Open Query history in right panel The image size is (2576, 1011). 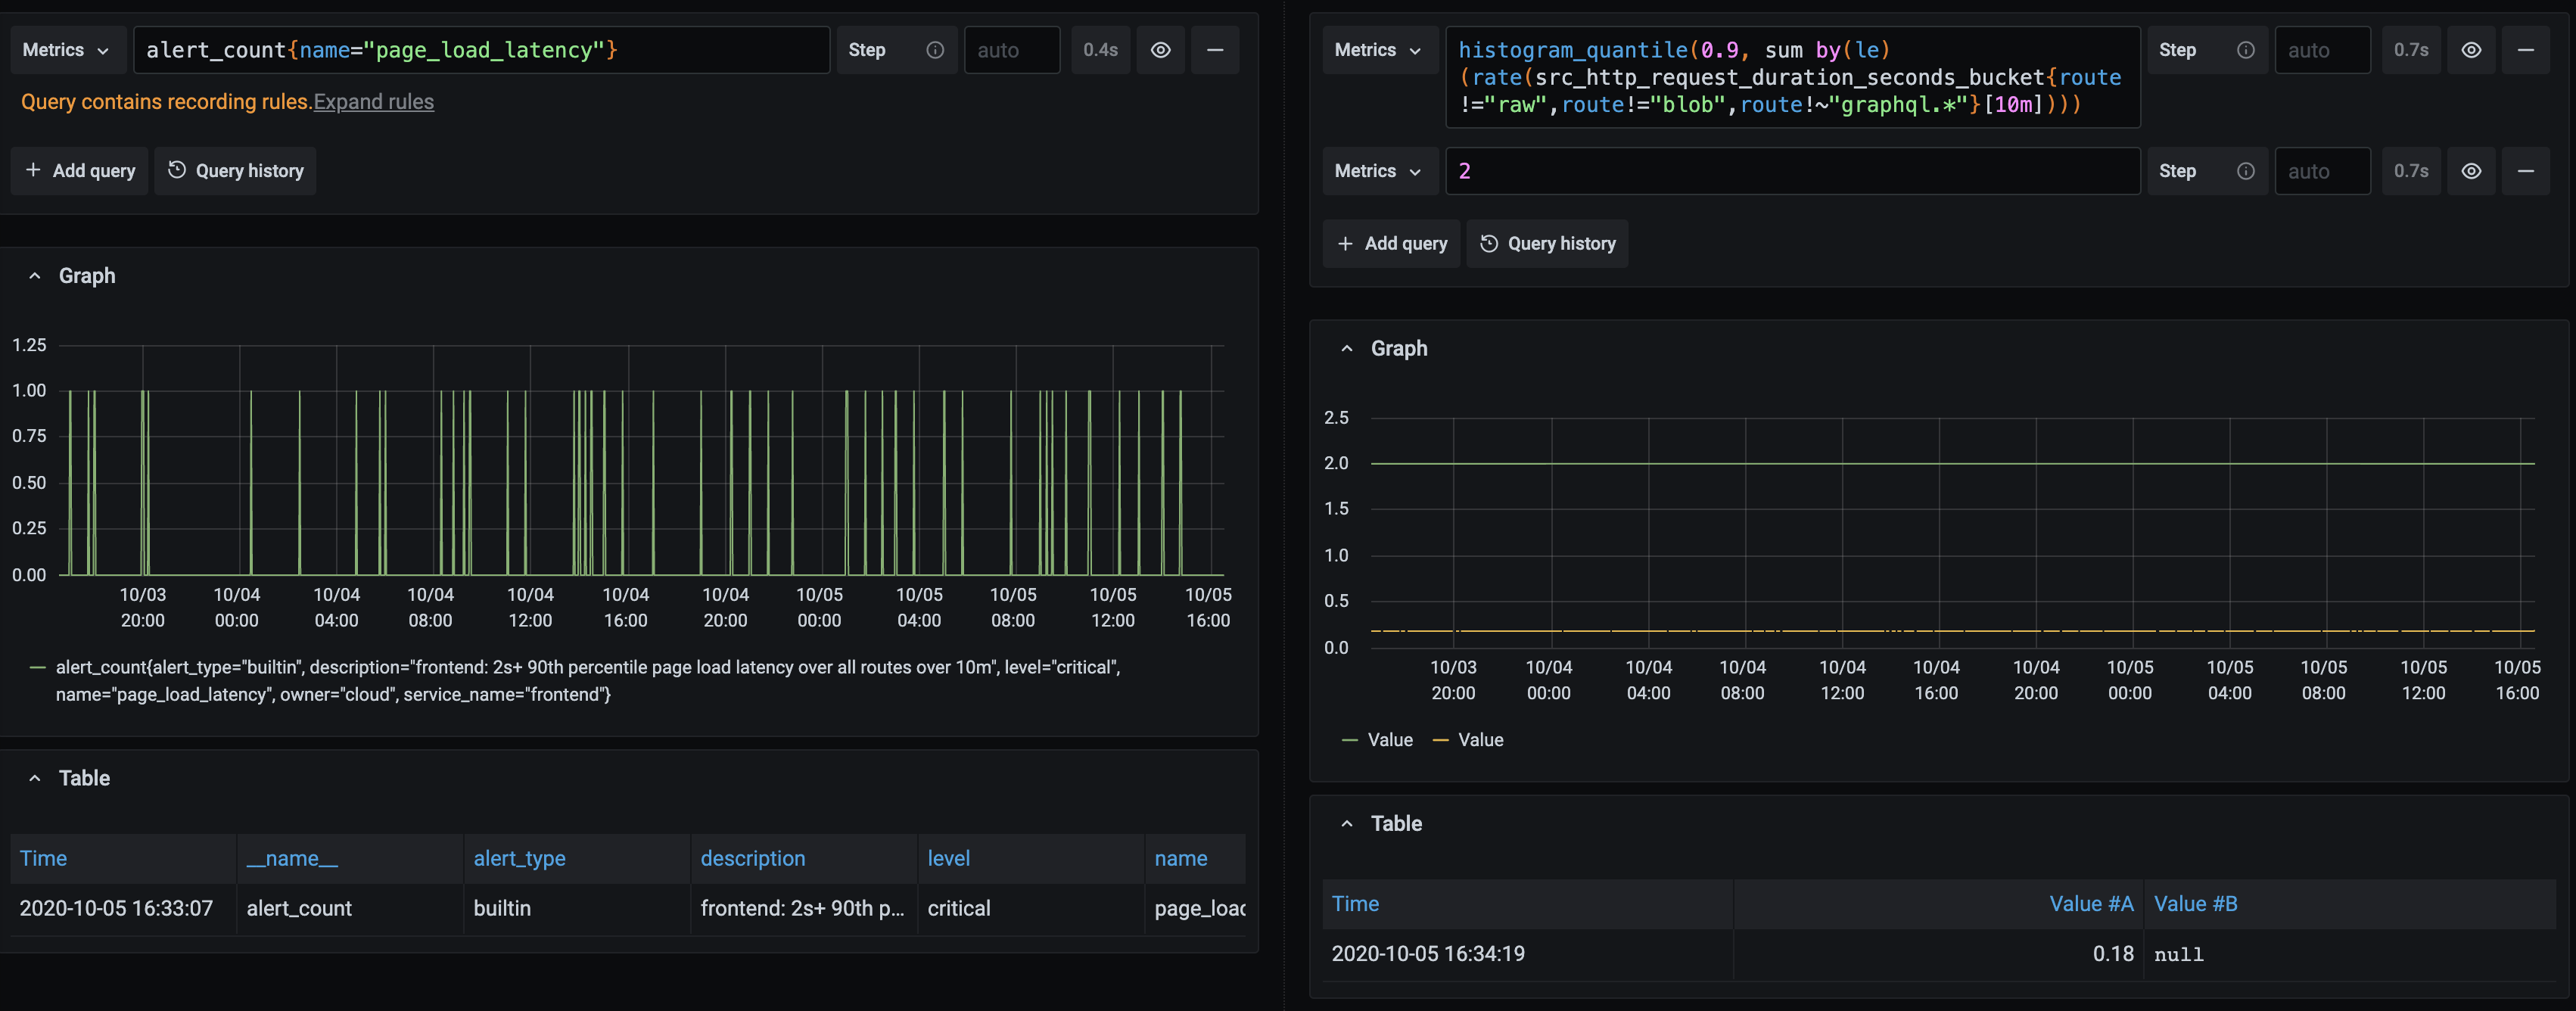(1547, 243)
